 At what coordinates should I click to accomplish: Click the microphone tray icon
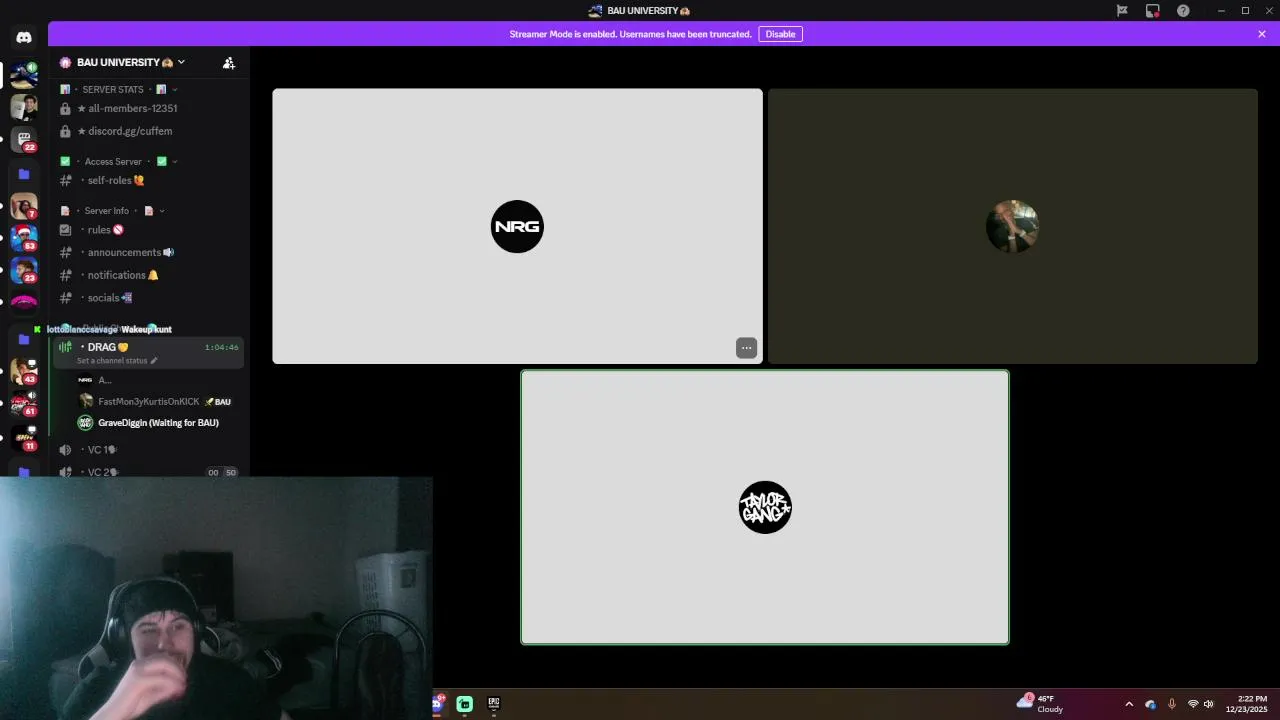[1172, 704]
